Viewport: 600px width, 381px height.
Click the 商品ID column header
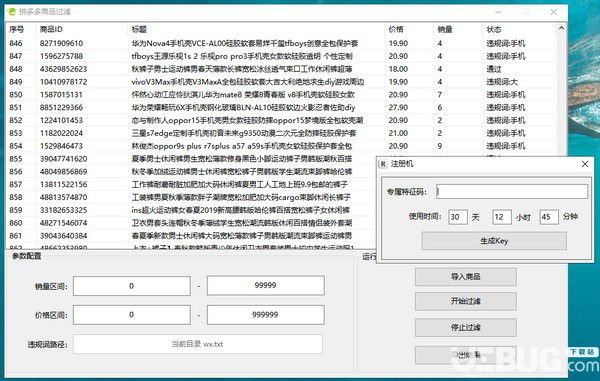point(51,29)
